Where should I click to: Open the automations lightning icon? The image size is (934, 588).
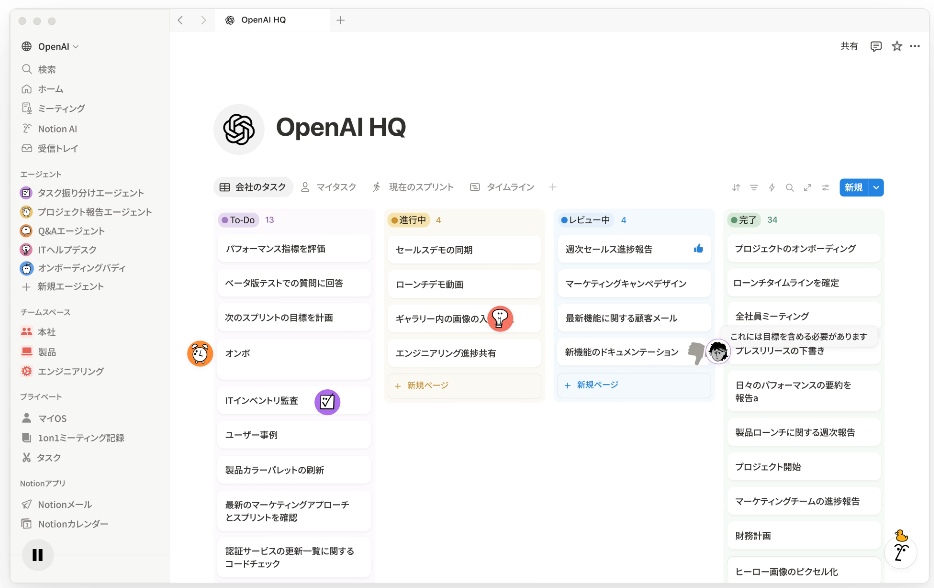pyautogui.click(x=772, y=188)
